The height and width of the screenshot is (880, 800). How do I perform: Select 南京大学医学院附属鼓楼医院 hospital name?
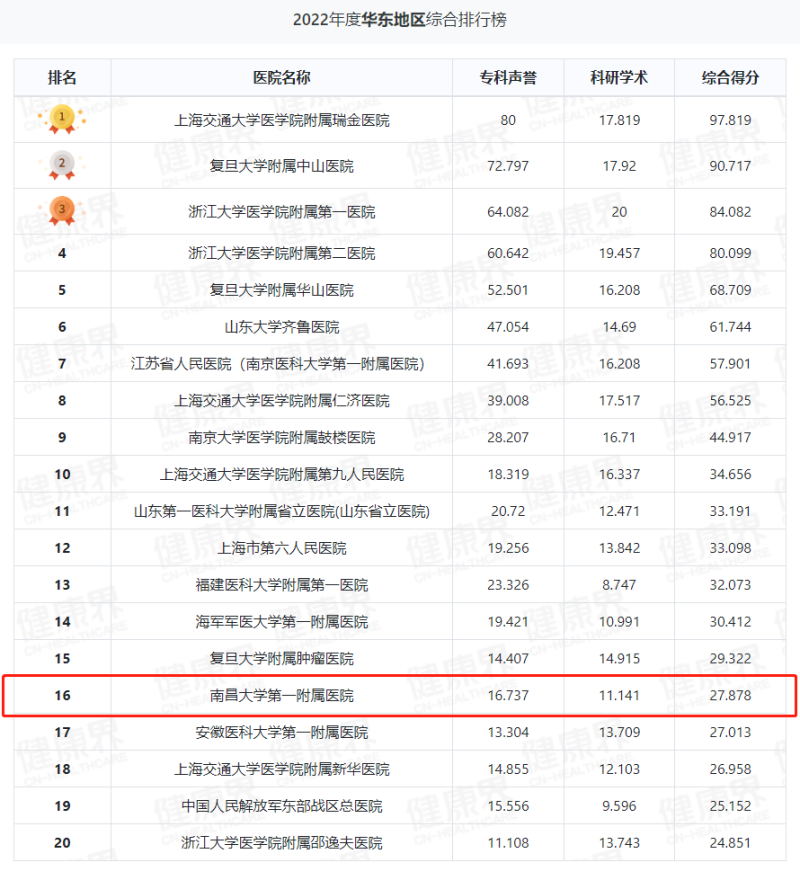pos(281,438)
